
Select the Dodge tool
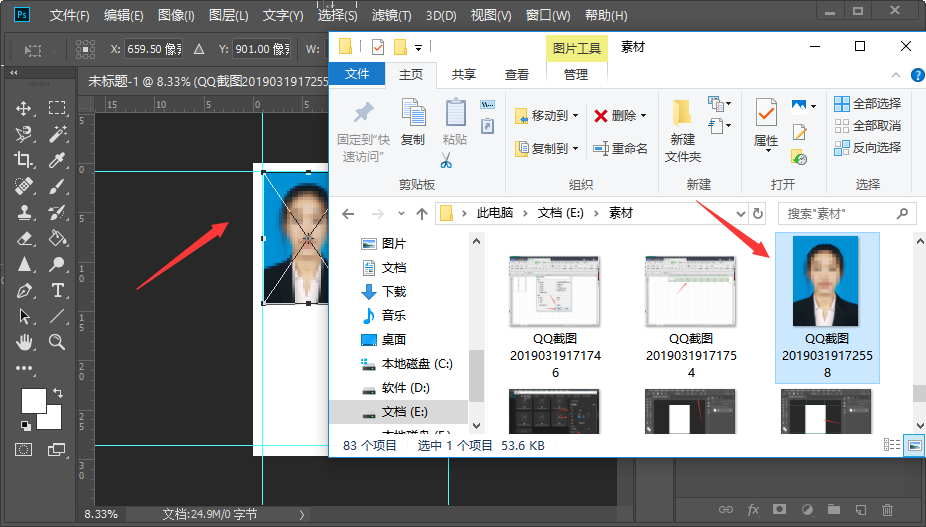[57, 264]
